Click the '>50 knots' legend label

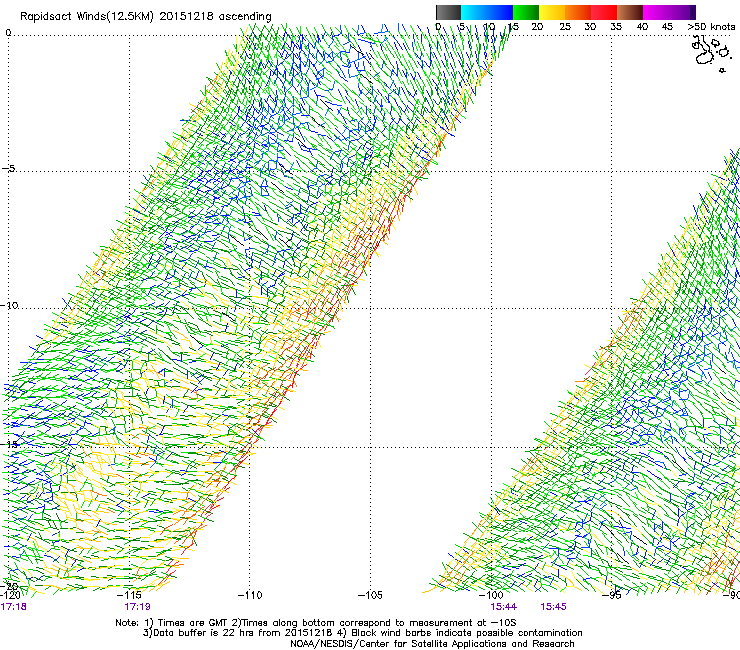(711, 26)
